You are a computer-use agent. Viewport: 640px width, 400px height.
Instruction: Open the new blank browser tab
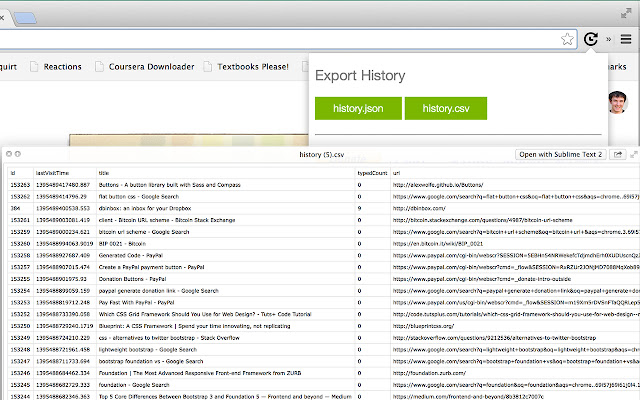pos(25,18)
